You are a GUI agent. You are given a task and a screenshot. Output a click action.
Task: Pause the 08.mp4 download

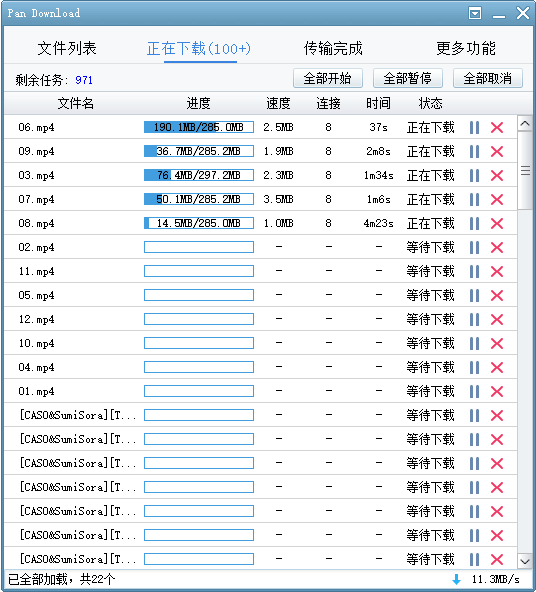pos(474,224)
